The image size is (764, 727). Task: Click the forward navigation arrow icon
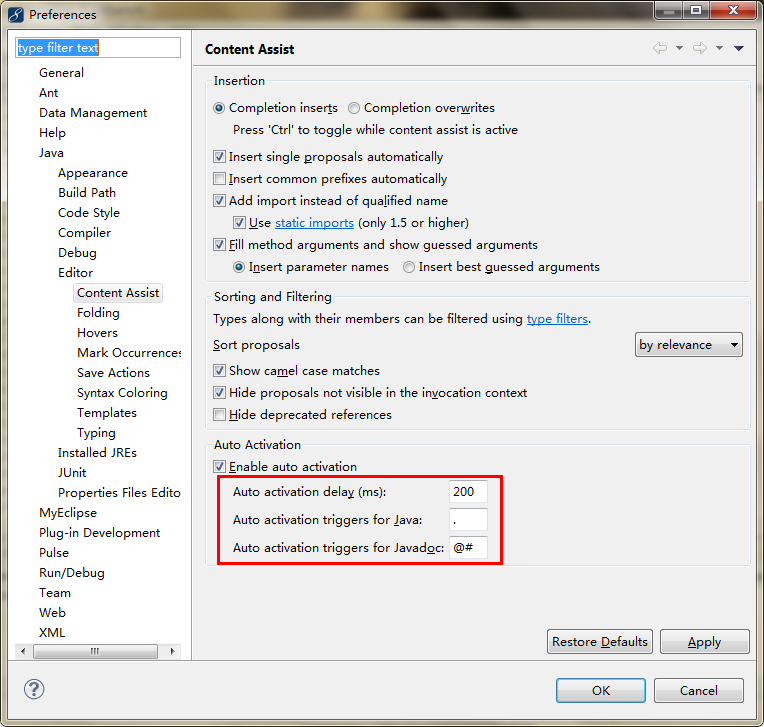tap(700, 48)
